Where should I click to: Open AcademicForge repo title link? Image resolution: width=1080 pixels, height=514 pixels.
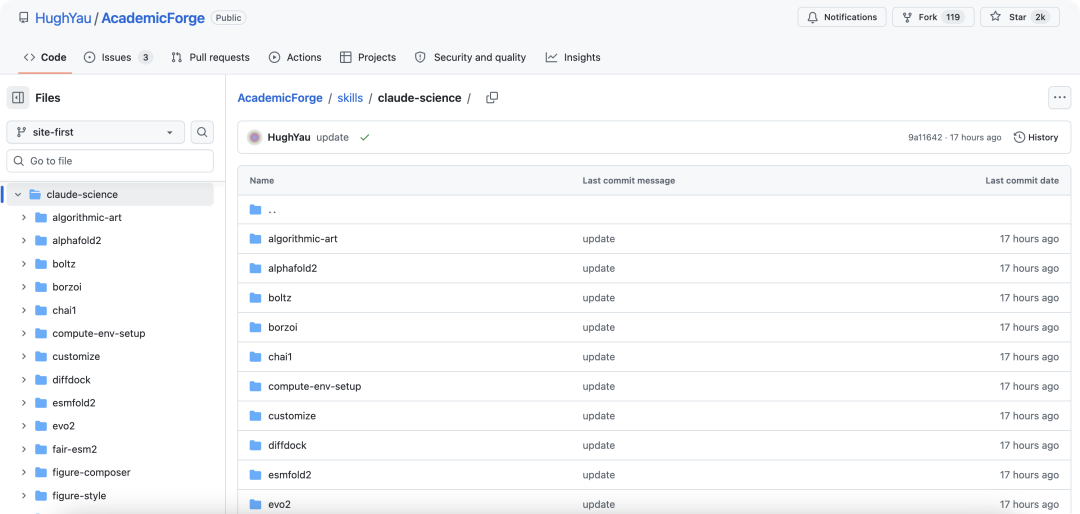tap(153, 18)
